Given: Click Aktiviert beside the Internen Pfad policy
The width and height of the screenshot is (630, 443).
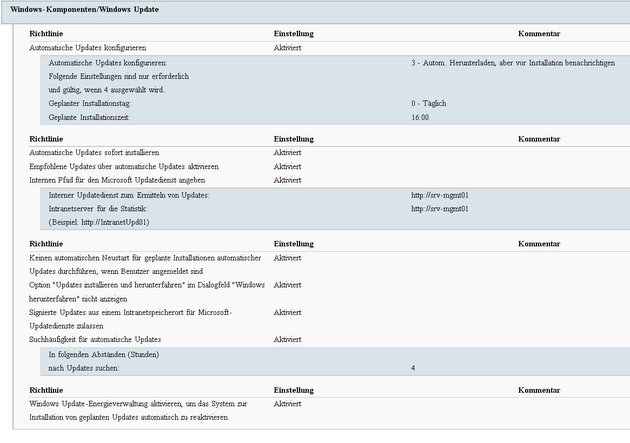Looking at the screenshot, I should pyautogui.click(x=287, y=180).
